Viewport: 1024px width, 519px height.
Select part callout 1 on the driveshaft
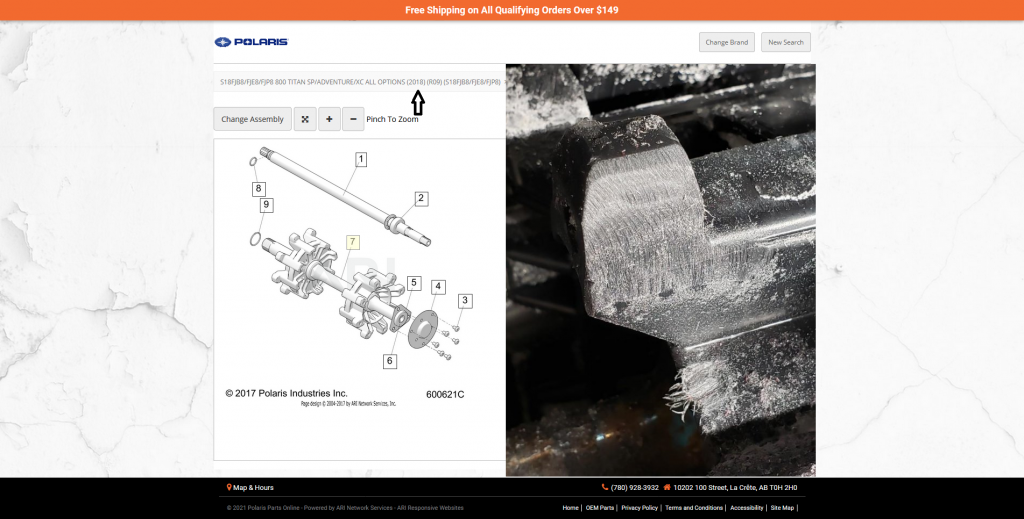361,159
